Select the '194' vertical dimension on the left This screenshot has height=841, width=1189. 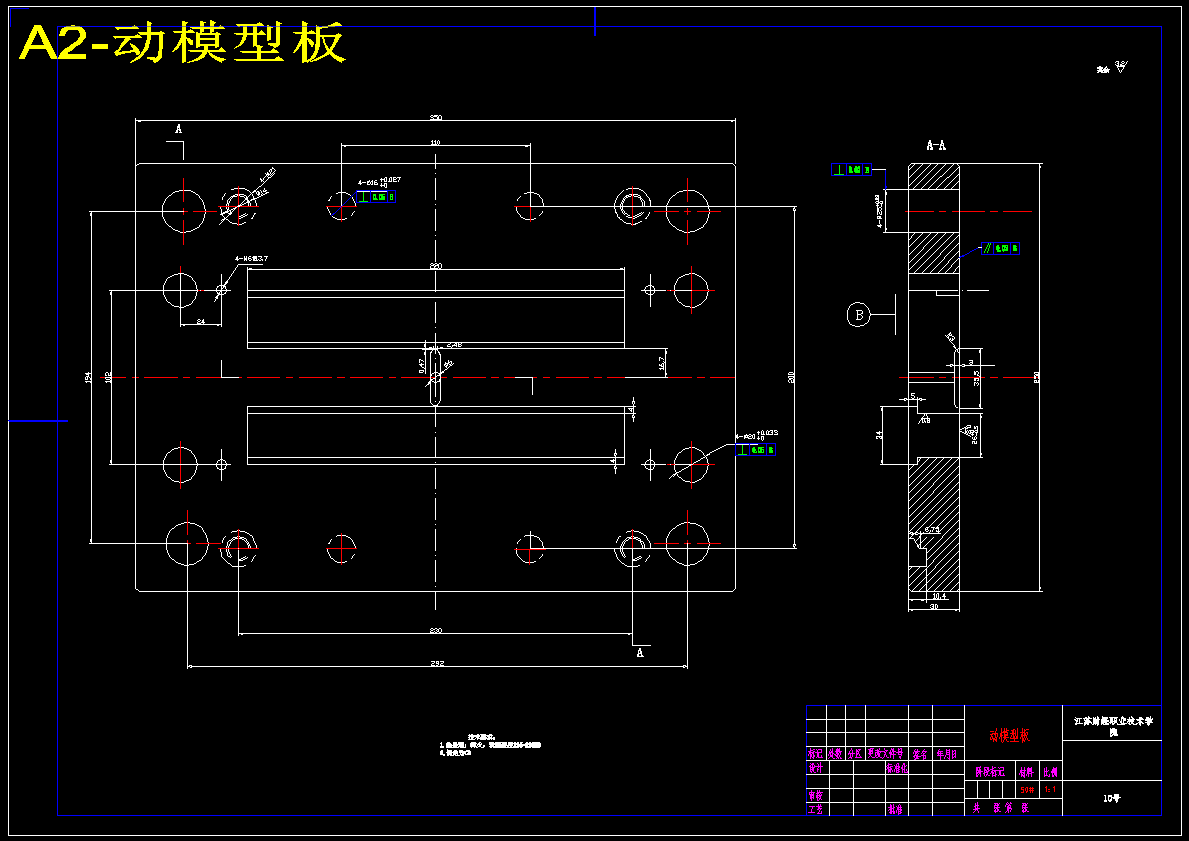point(88,376)
